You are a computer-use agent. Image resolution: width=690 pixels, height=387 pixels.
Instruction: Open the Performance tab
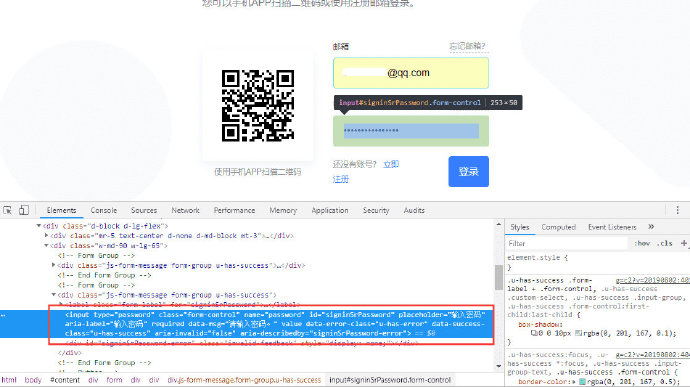pos(235,210)
